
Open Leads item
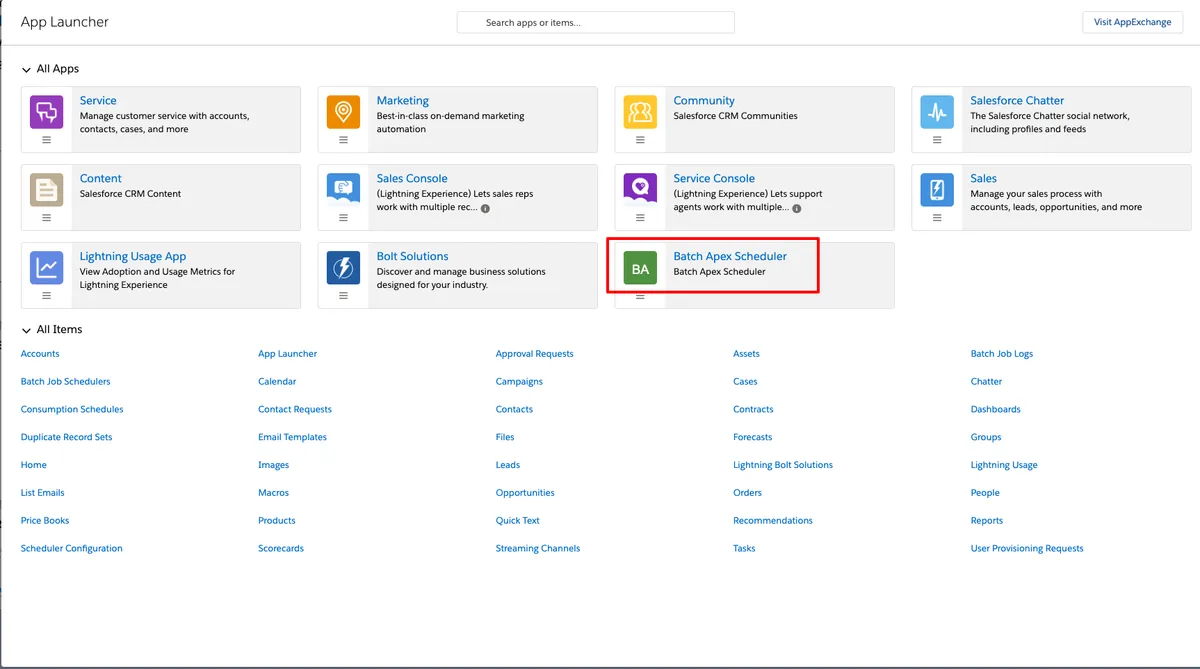tap(508, 465)
